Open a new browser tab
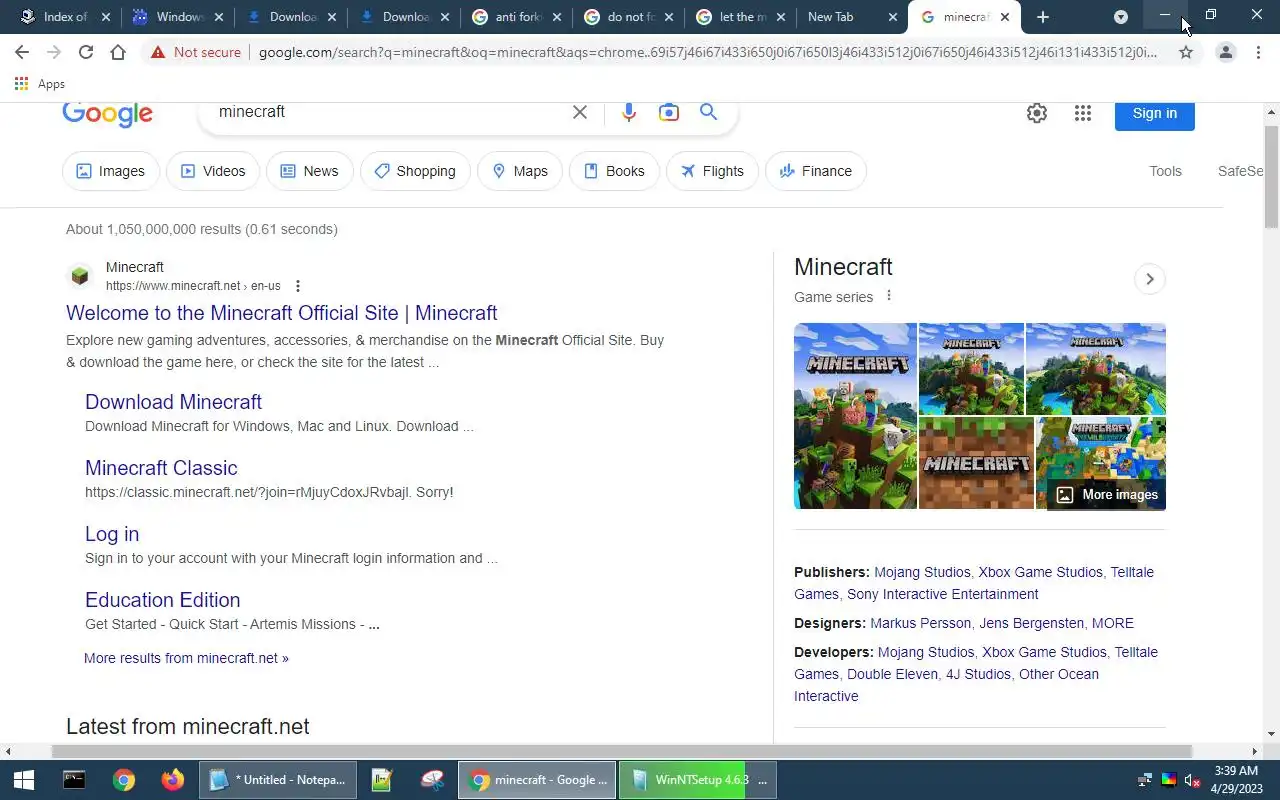Viewport: 1280px width, 800px height. click(x=1043, y=17)
